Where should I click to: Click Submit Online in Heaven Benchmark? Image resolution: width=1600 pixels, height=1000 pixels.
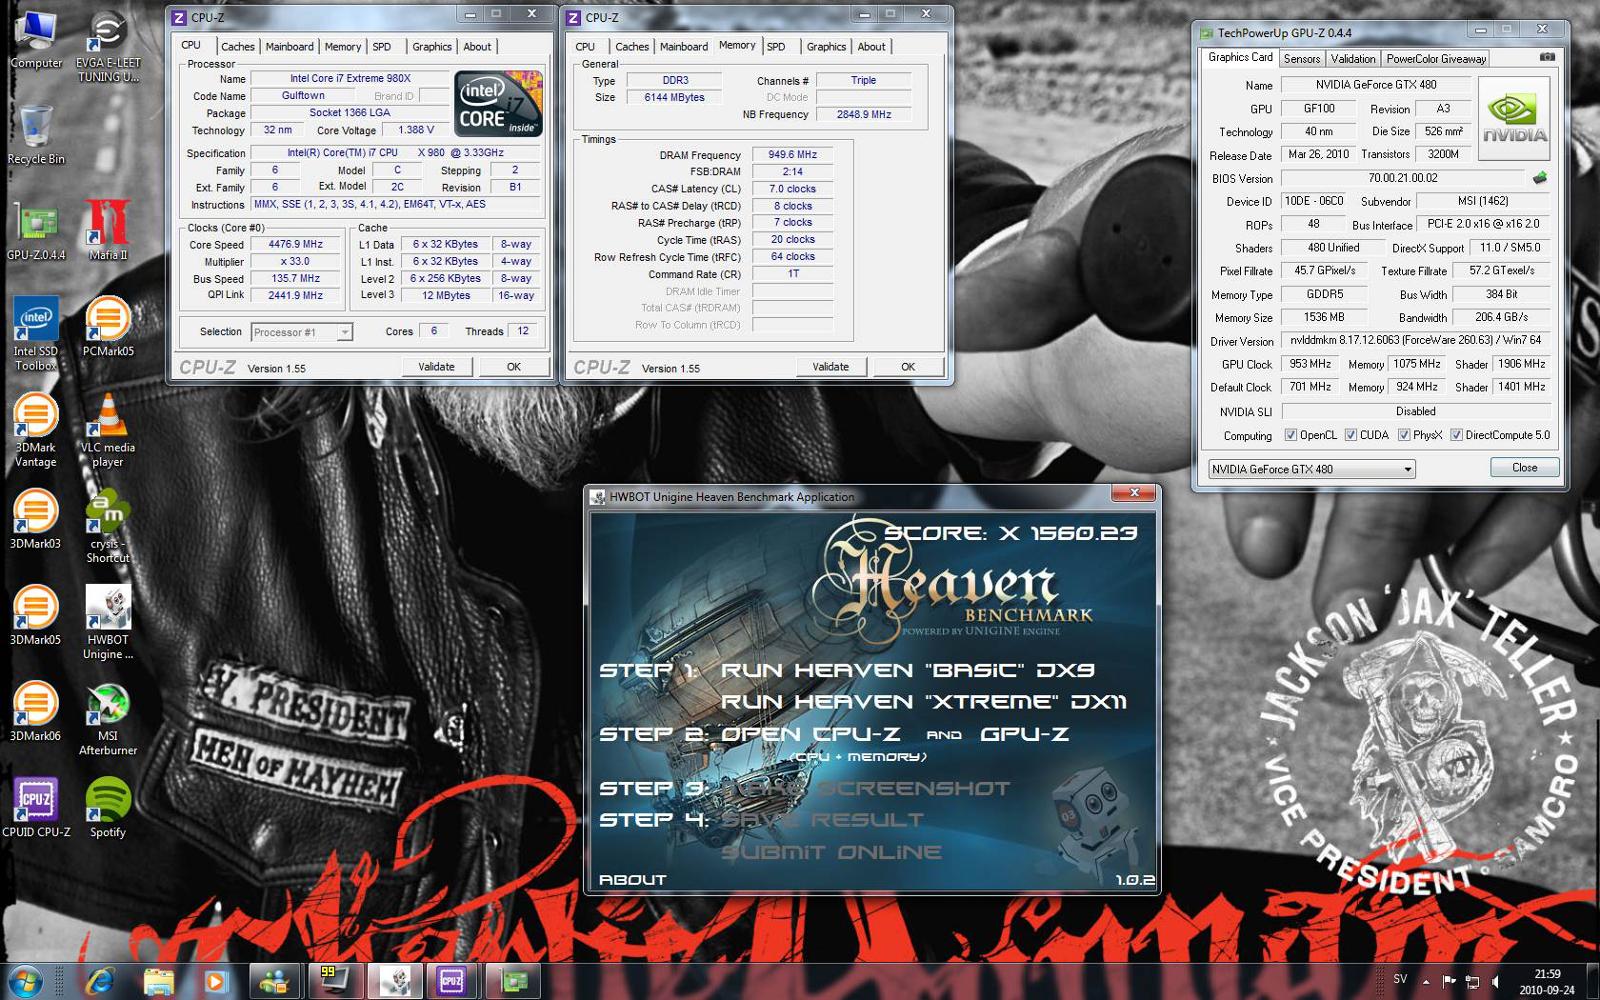(831, 852)
